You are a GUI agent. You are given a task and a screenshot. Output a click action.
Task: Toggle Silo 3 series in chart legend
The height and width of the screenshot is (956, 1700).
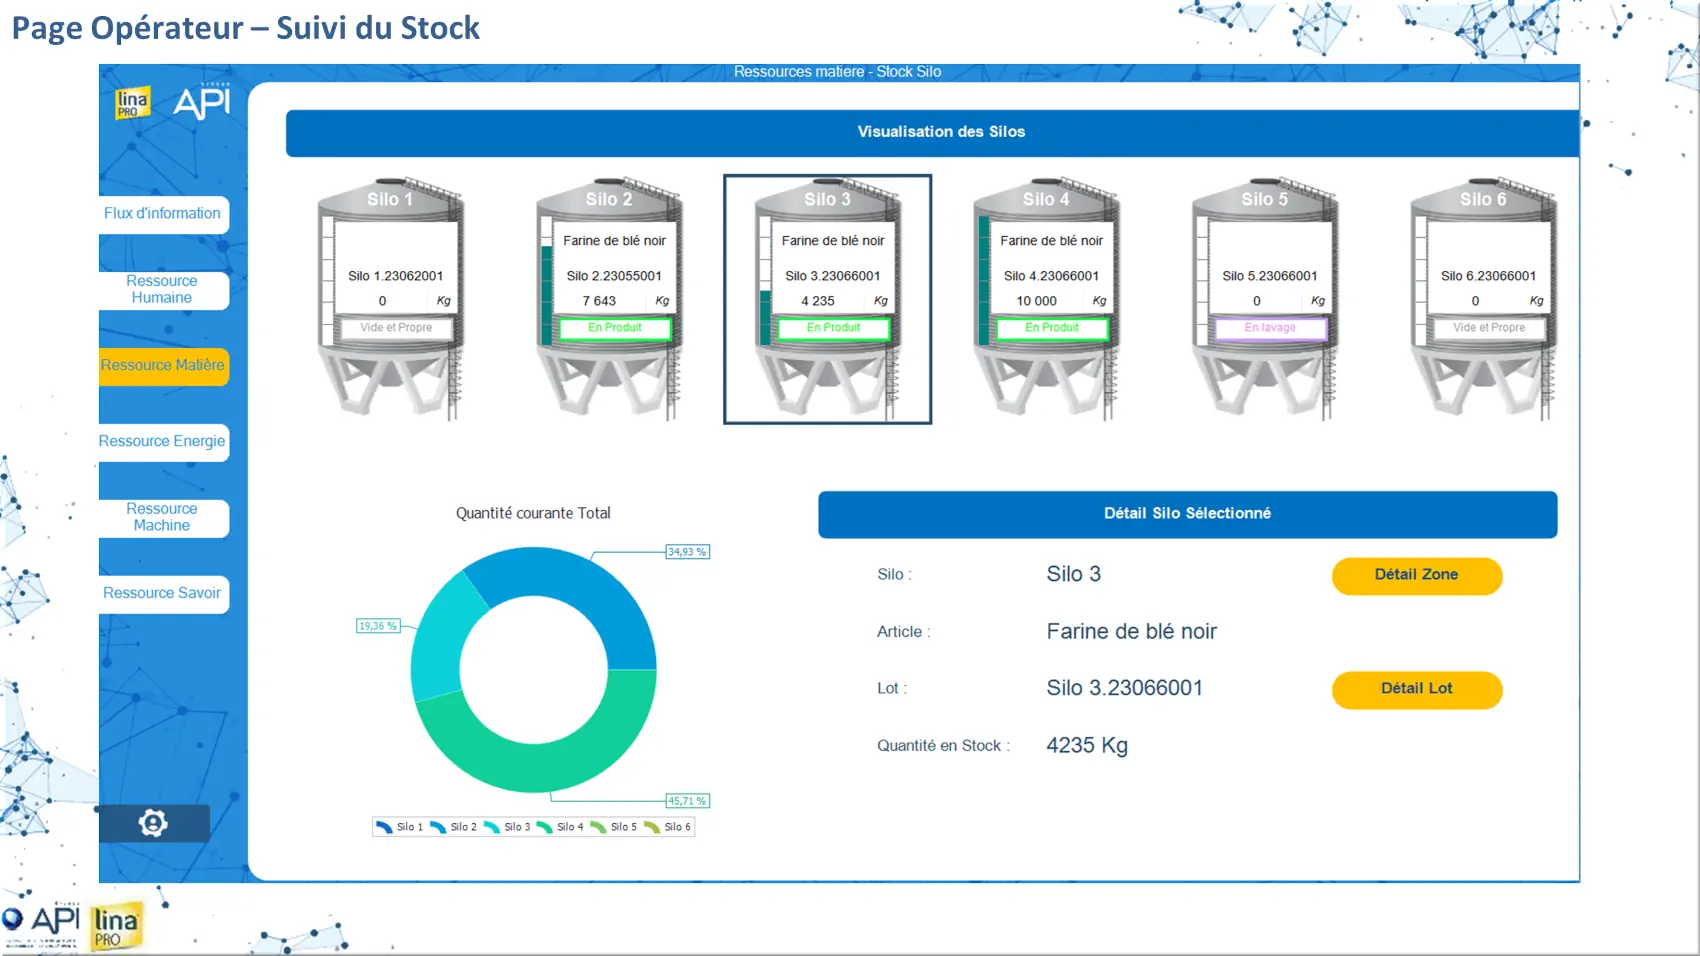click(507, 827)
